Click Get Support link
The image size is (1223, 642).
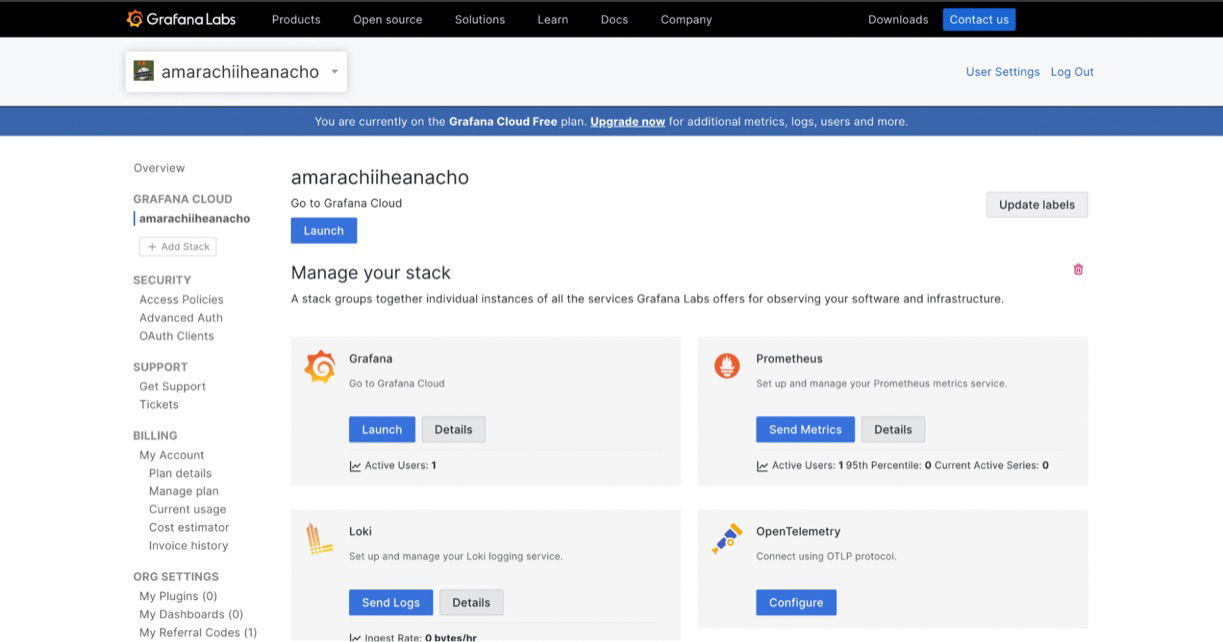(x=172, y=386)
